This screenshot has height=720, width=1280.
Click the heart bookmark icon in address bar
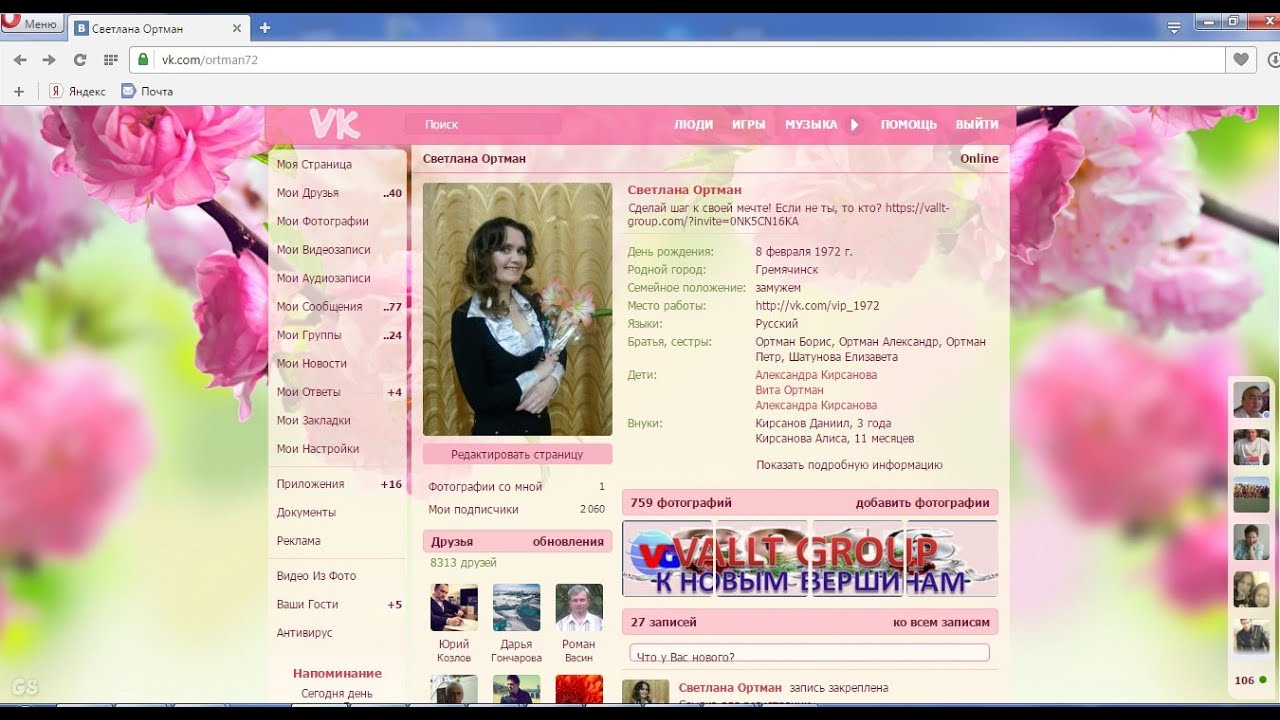[x=1241, y=60]
